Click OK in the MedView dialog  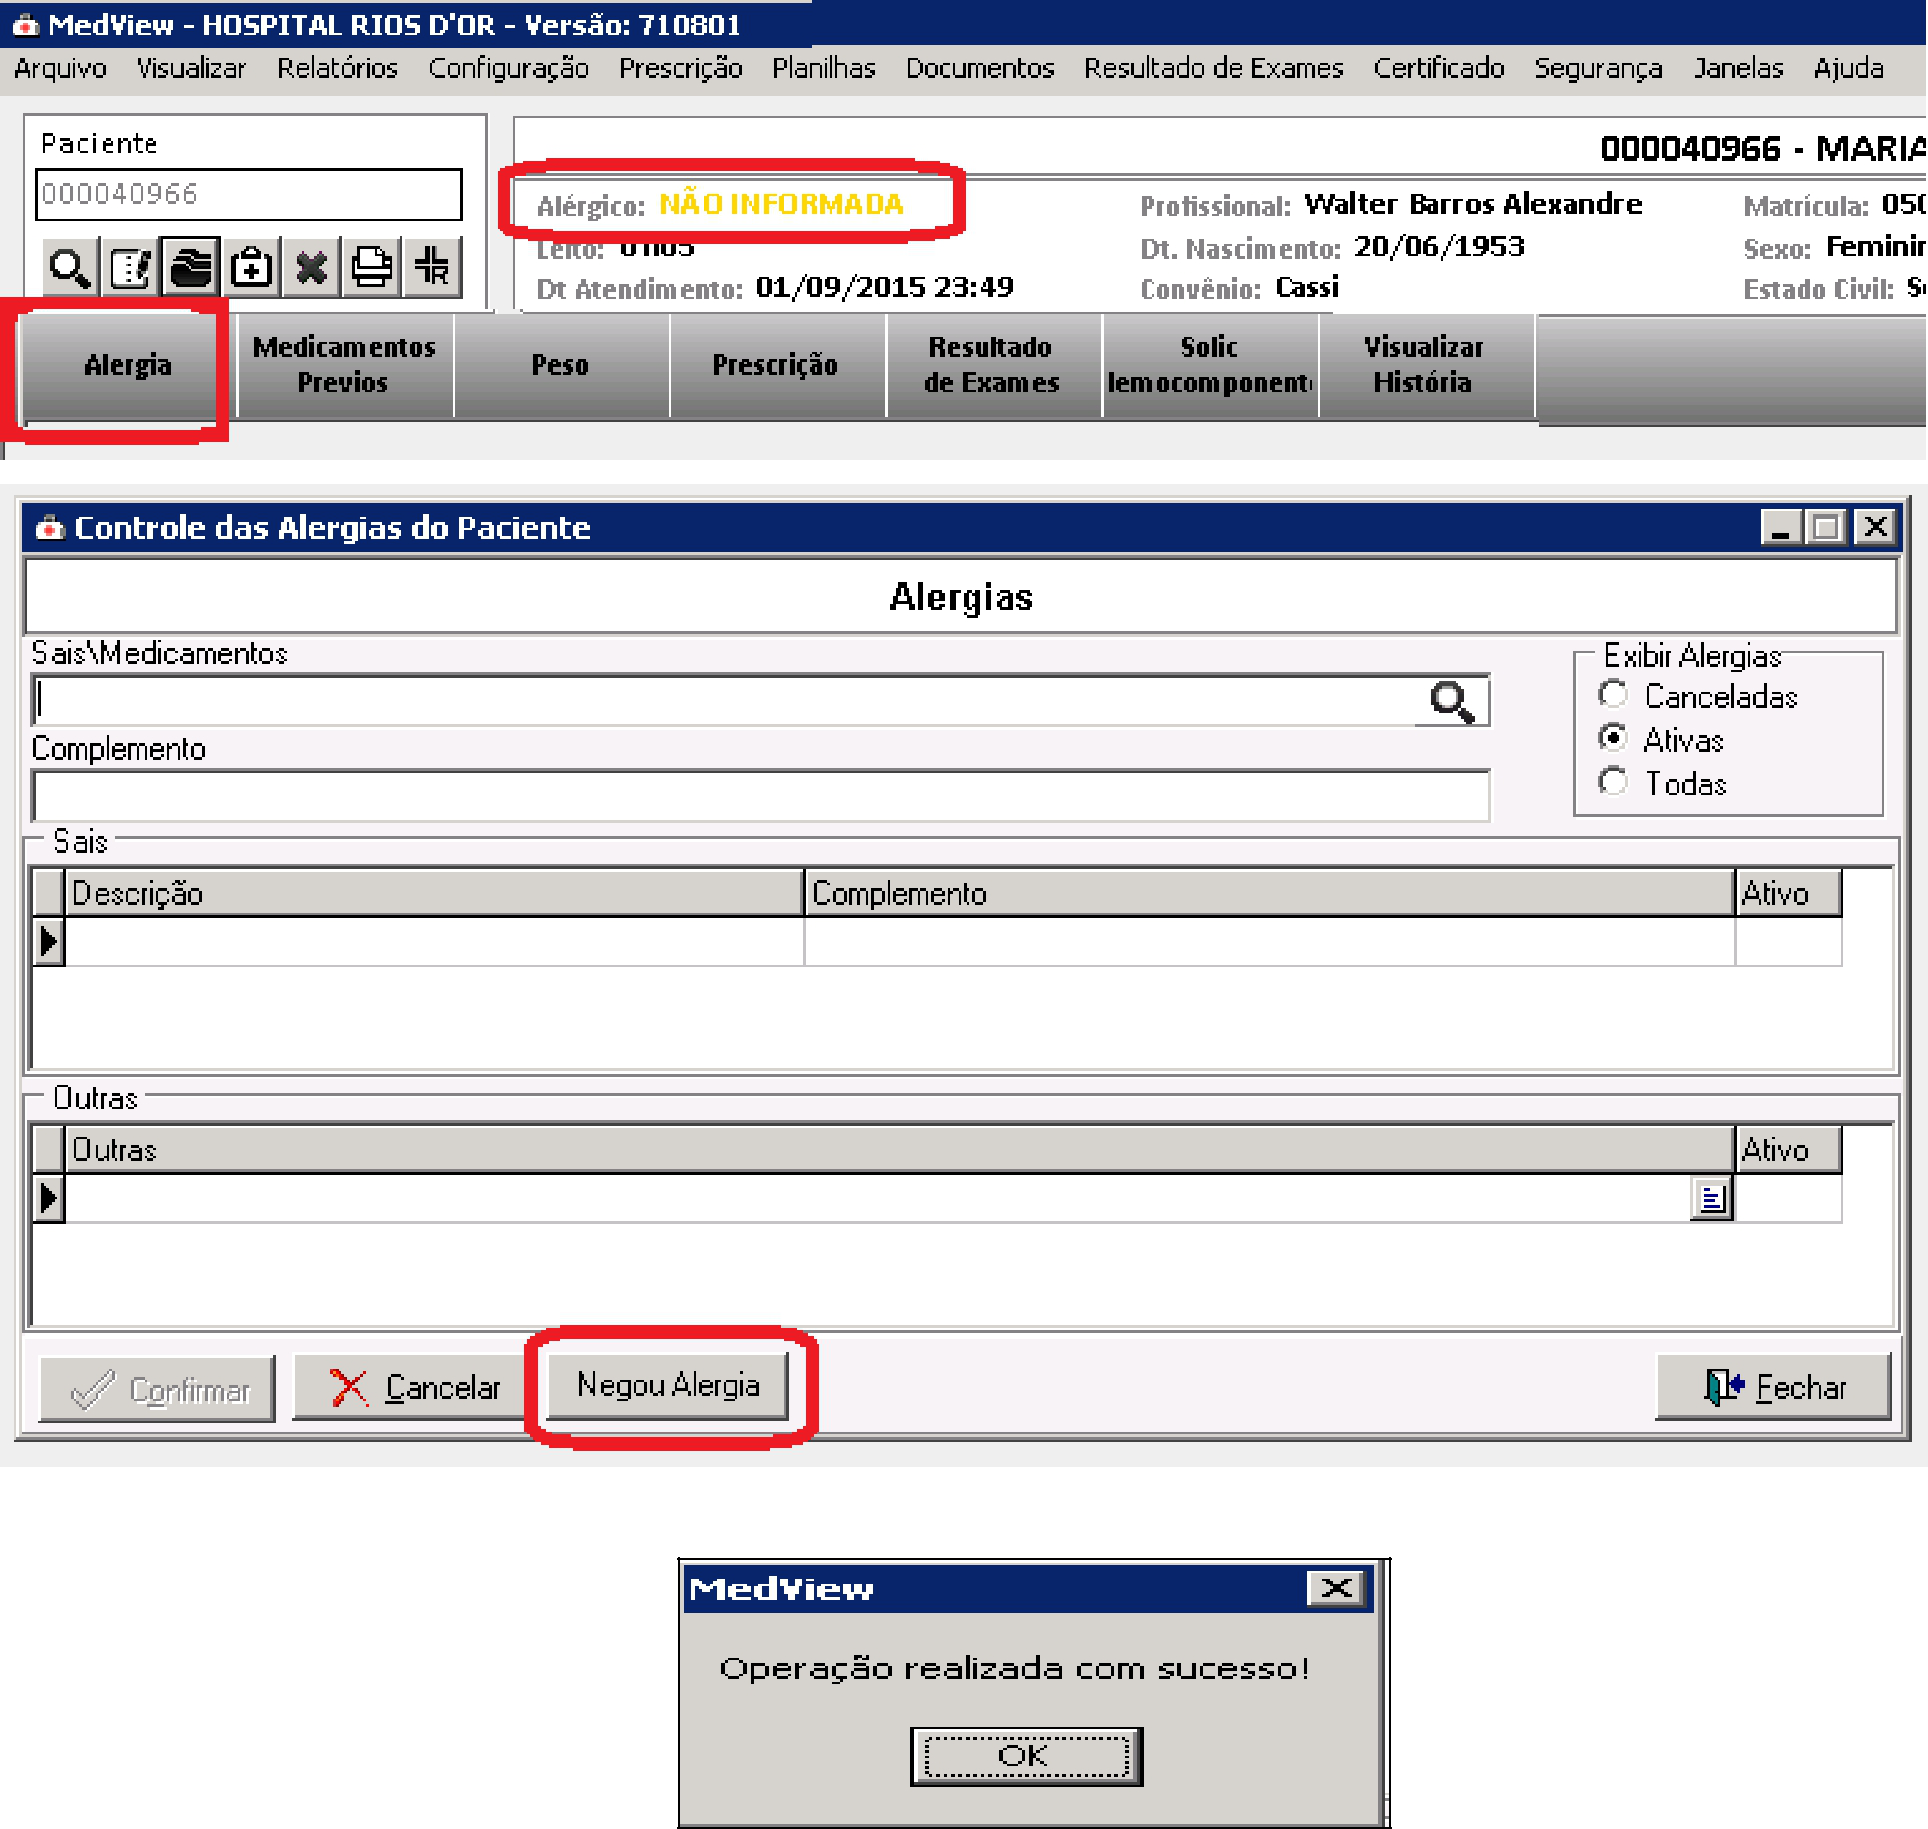(1026, 1756)
